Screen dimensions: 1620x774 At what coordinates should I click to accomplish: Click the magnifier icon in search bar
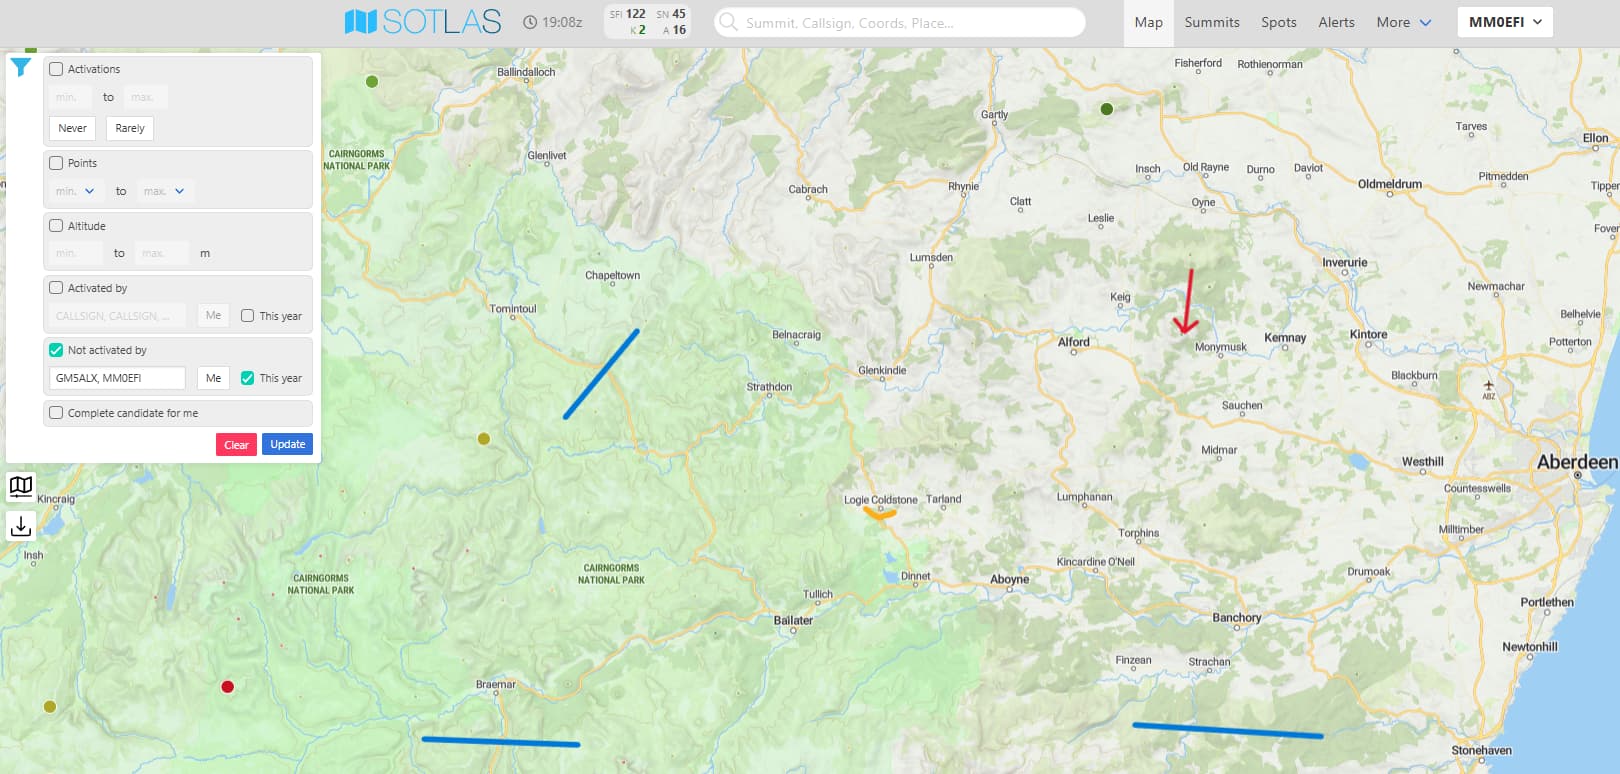pyautogui.click(x=729, y=22)
